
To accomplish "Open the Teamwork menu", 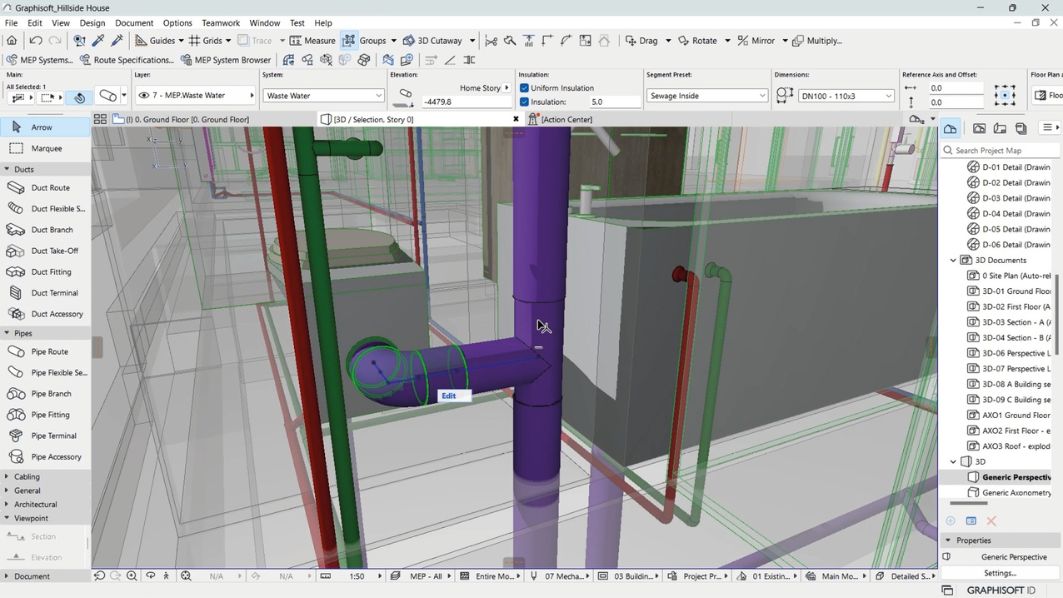I will point(220,22).
